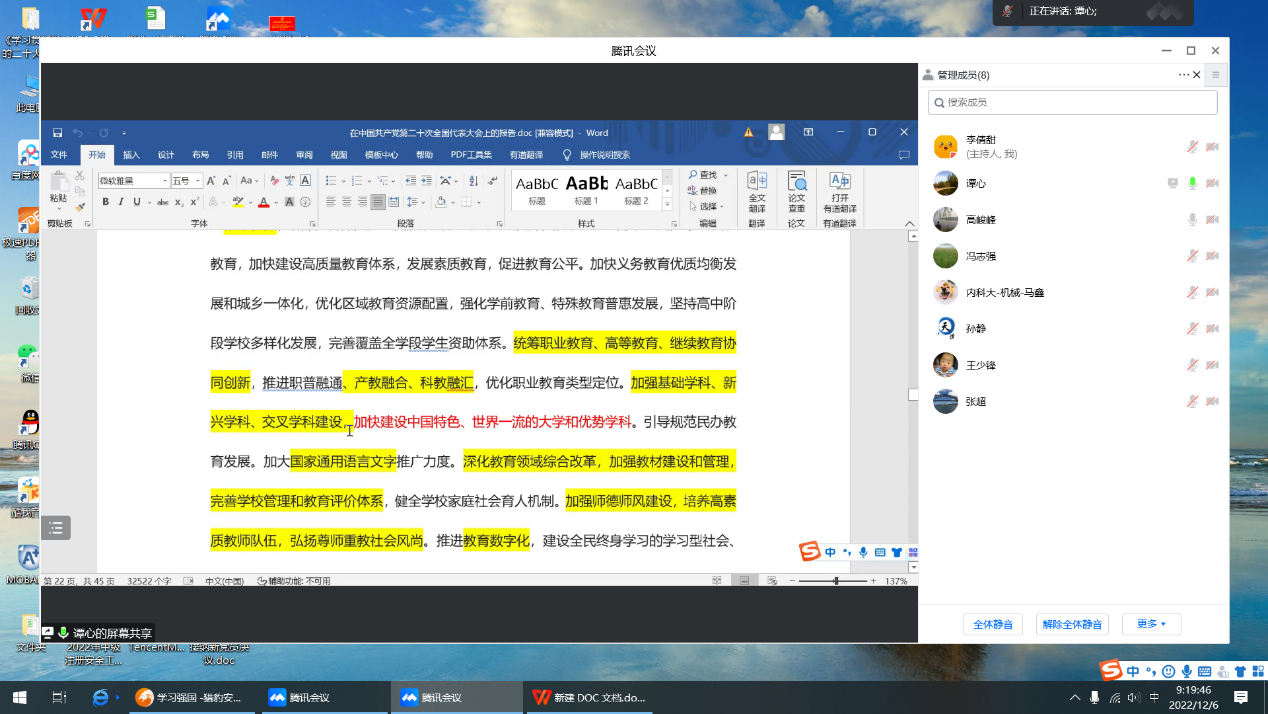Expand the 更多 dropdown button
The width and height of the screenshot is (1268, 714).
click(1151, 624)
